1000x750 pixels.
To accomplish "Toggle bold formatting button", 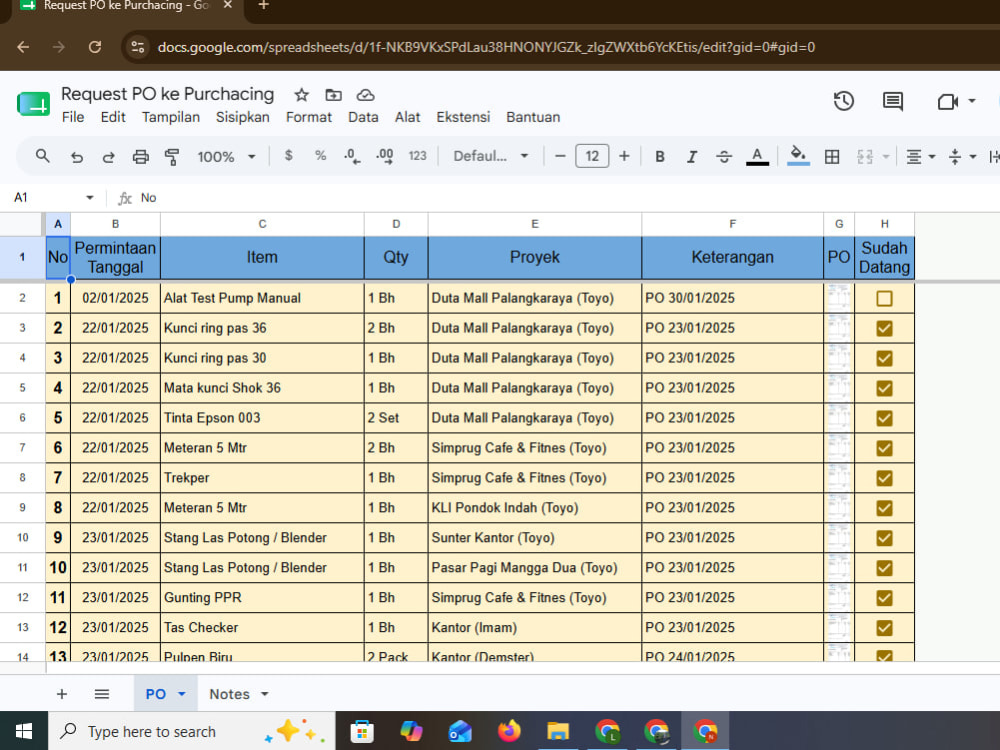I will coord(660,157).
